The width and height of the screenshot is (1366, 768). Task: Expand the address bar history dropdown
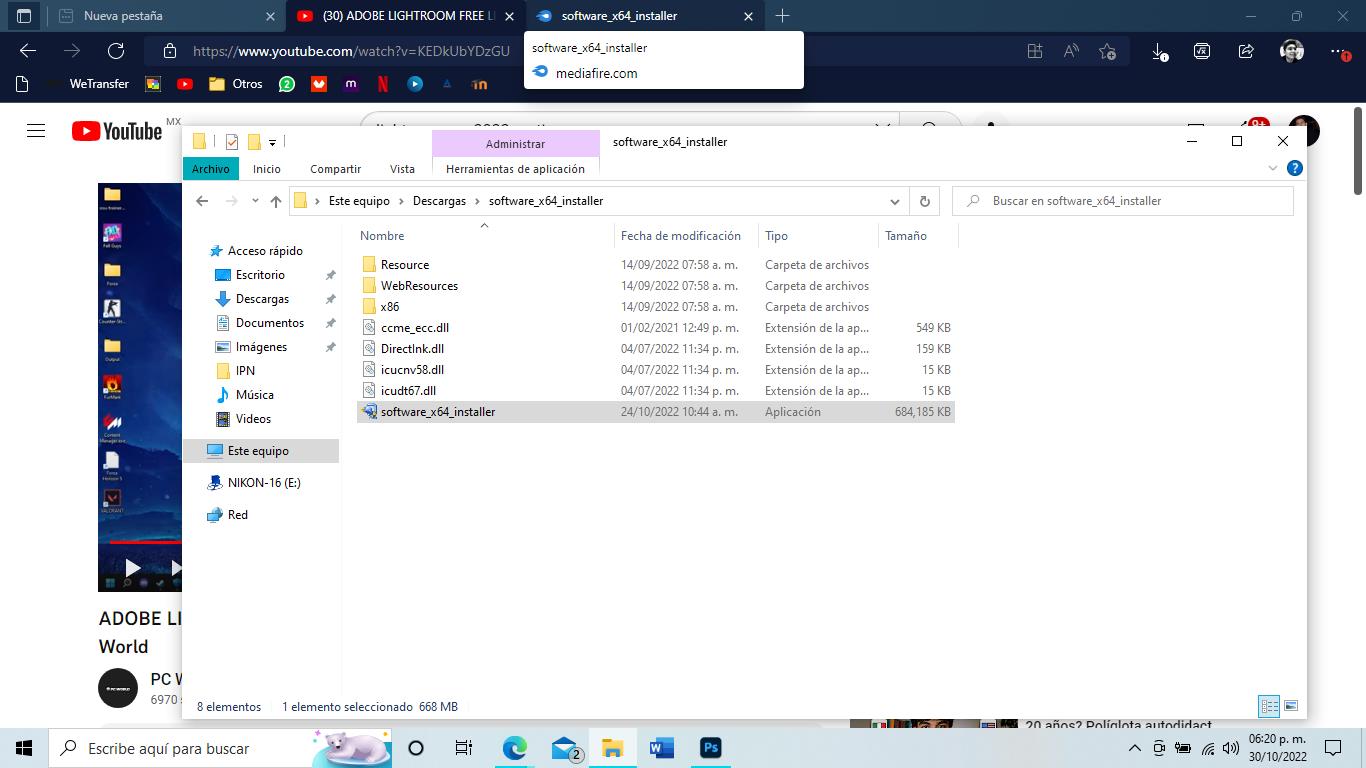tap(894, 201)
